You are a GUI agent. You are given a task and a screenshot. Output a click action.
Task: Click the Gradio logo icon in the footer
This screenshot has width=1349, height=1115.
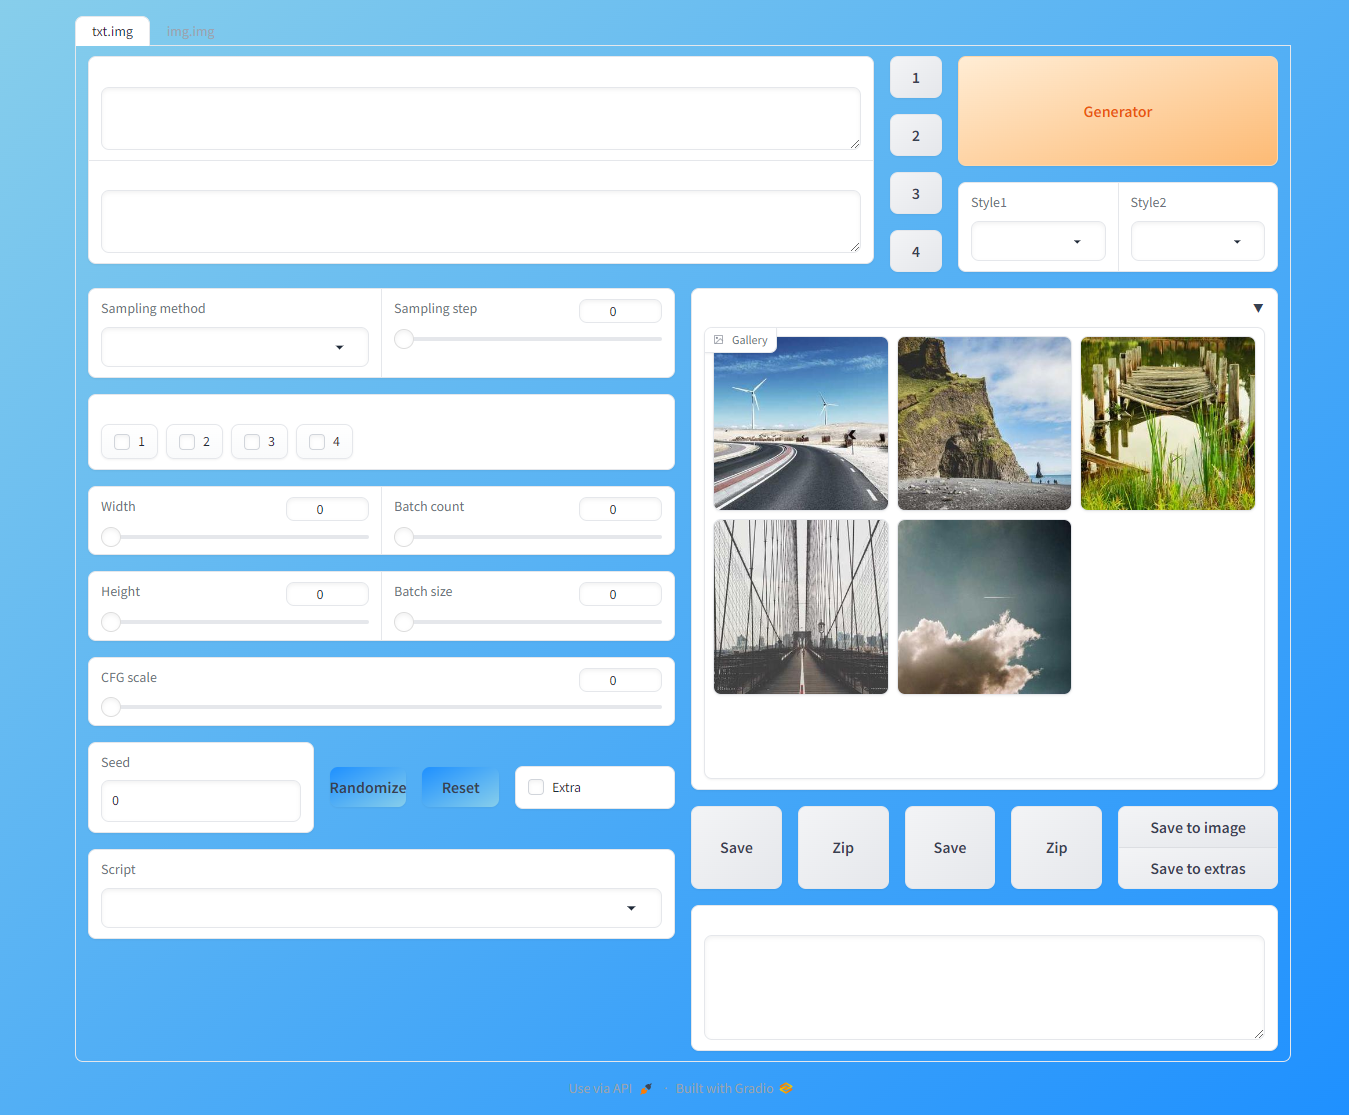pyautogui.click(x=786, y=1088)
